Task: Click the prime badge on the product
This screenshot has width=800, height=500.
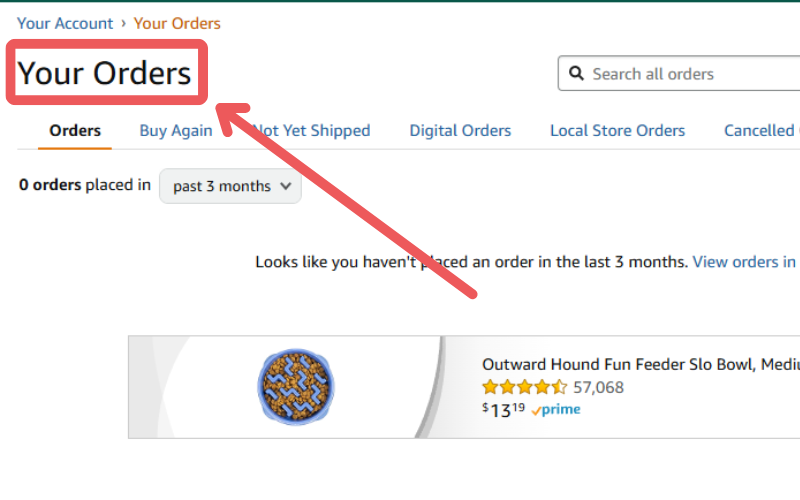Action: 556,410
